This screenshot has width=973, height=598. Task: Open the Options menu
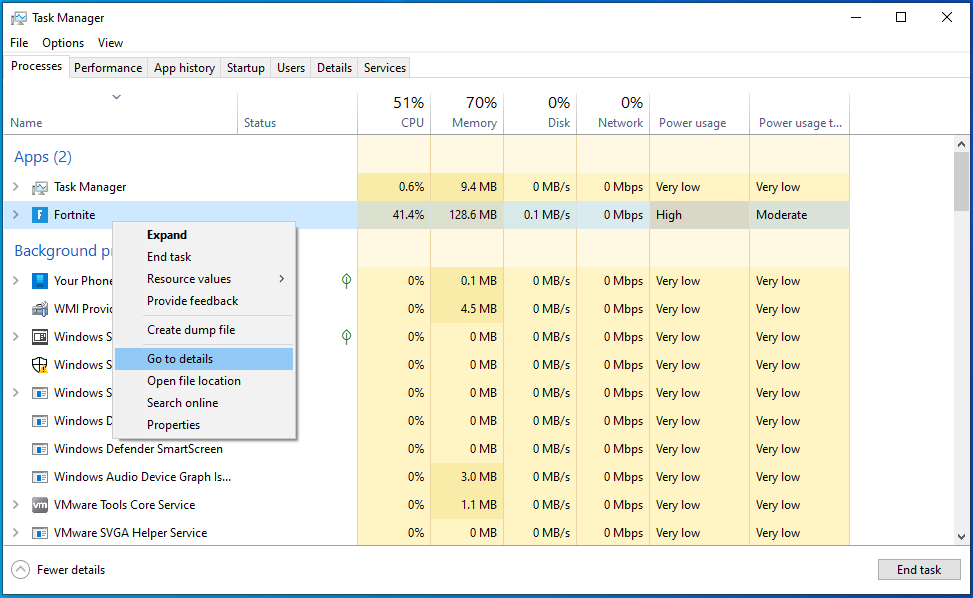click(x=63, y=43)
